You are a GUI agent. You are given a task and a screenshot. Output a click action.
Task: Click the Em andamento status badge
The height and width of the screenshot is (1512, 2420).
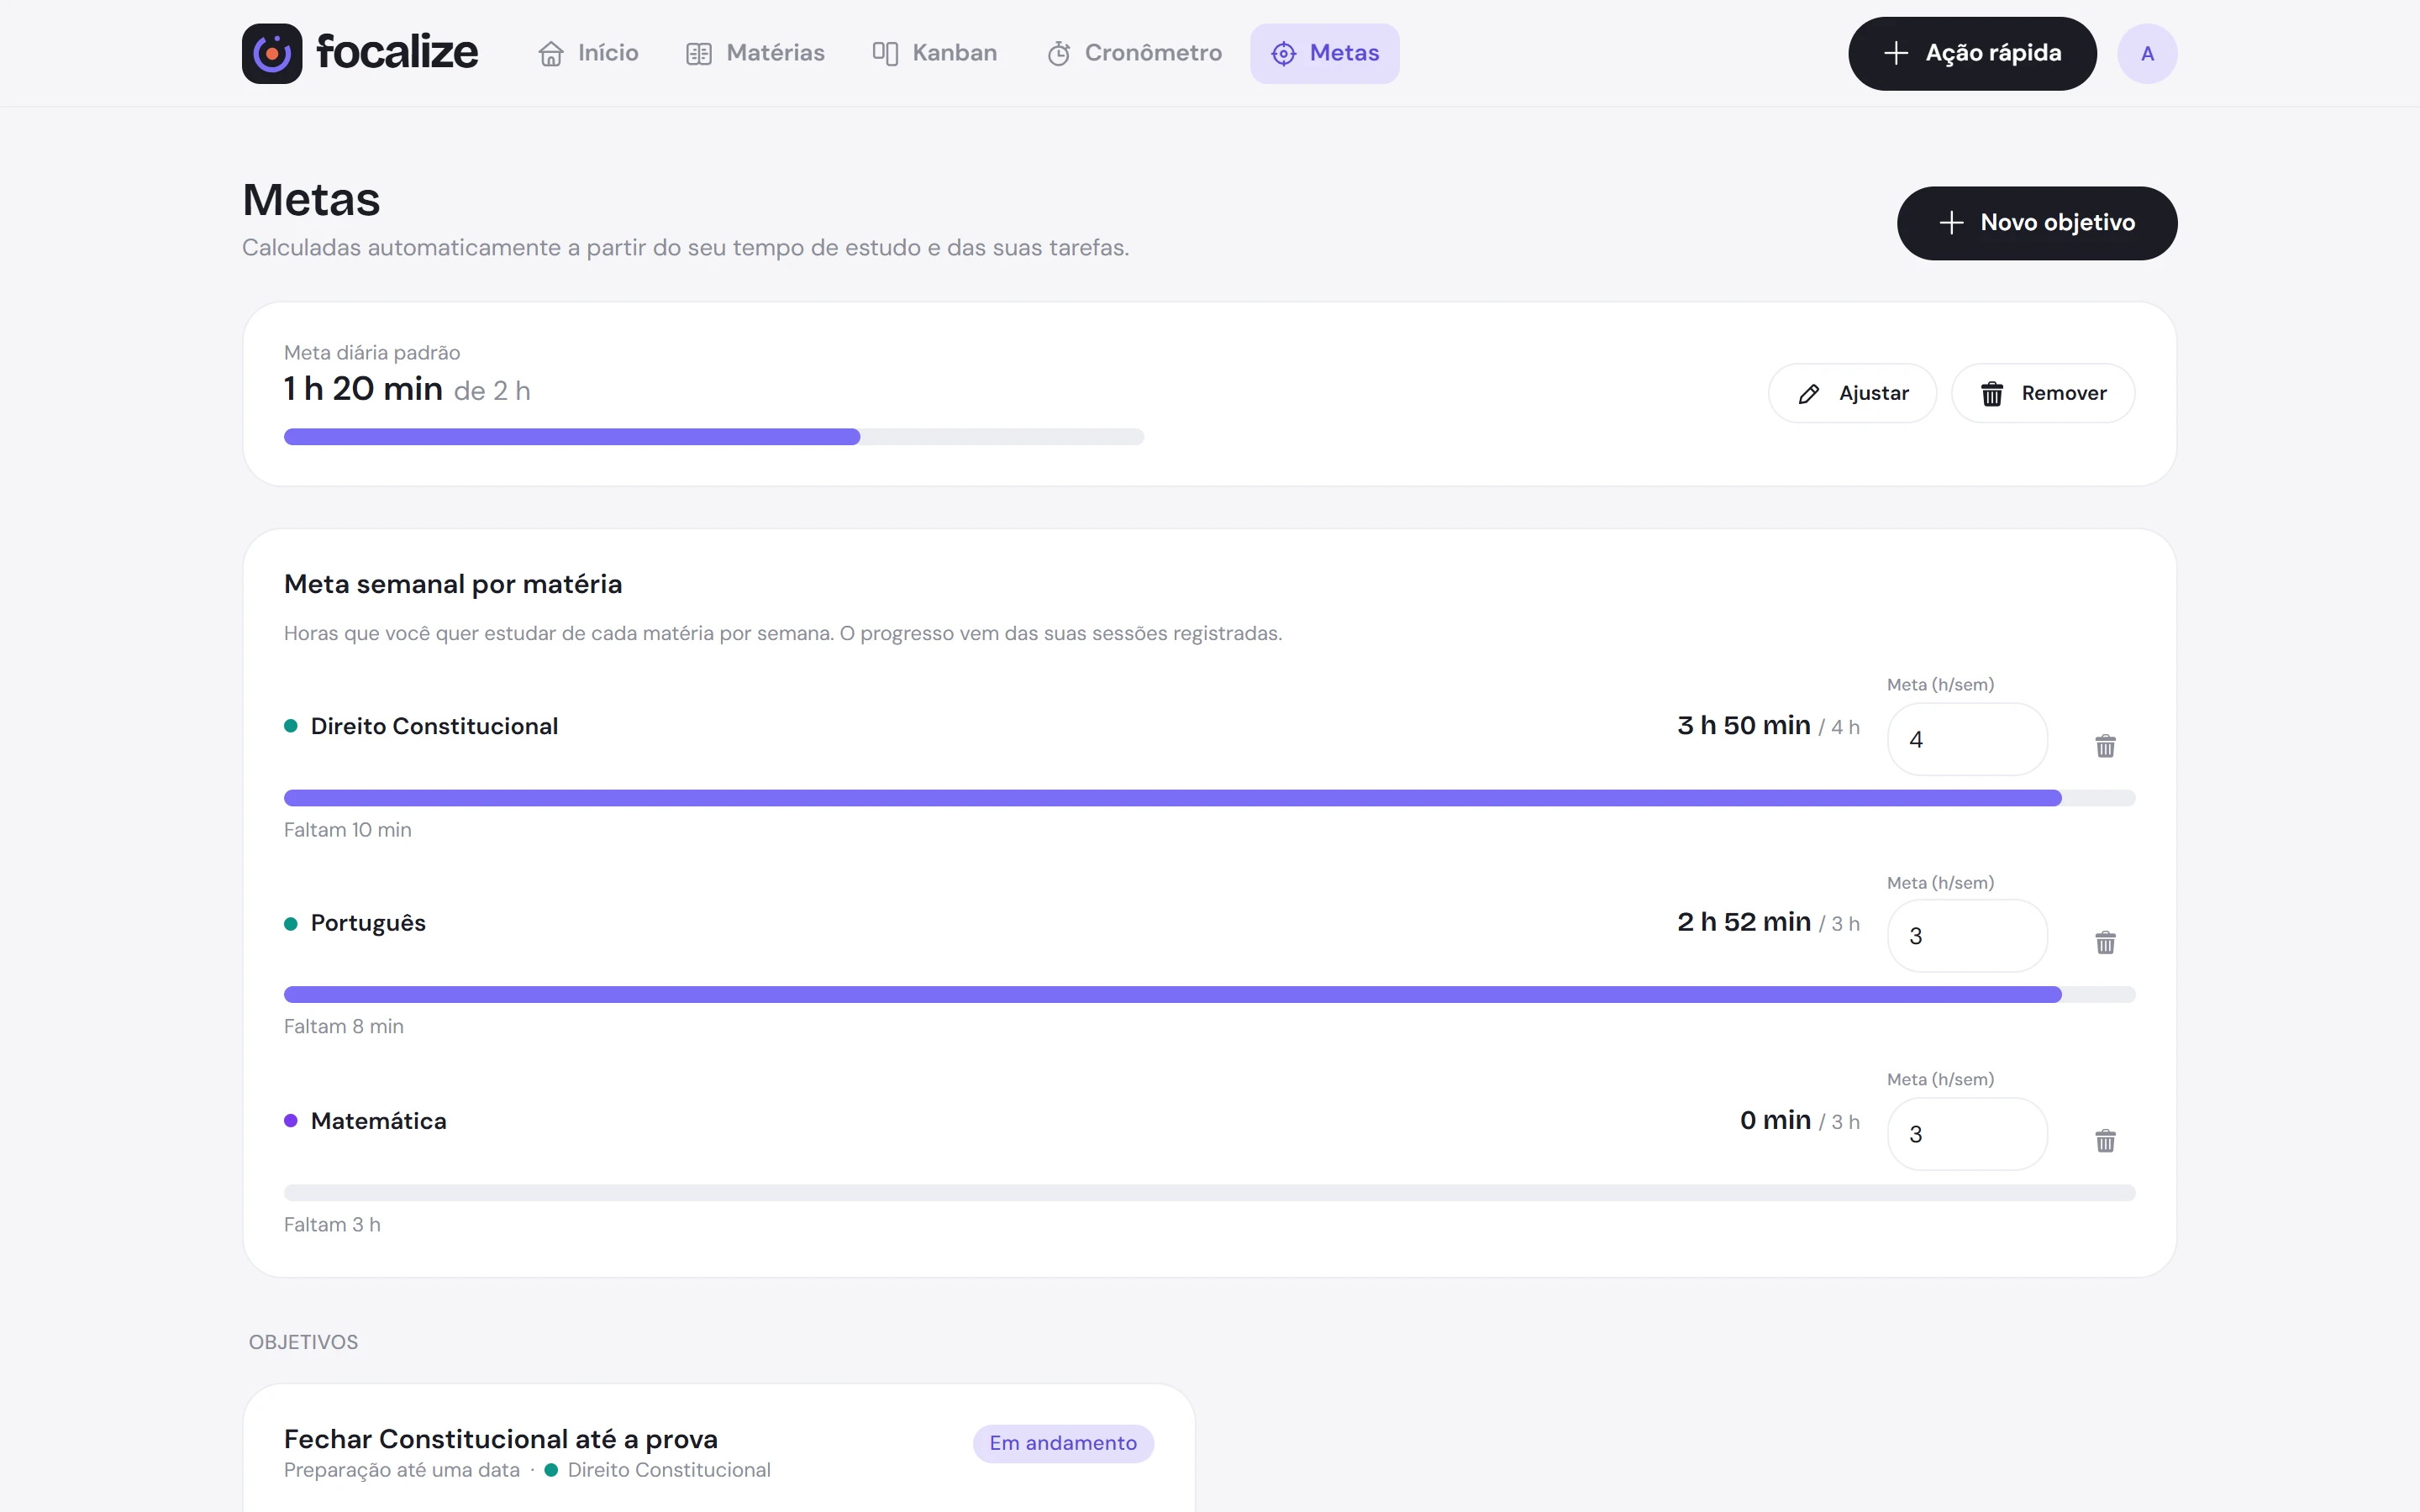tap(1063, 1443)
